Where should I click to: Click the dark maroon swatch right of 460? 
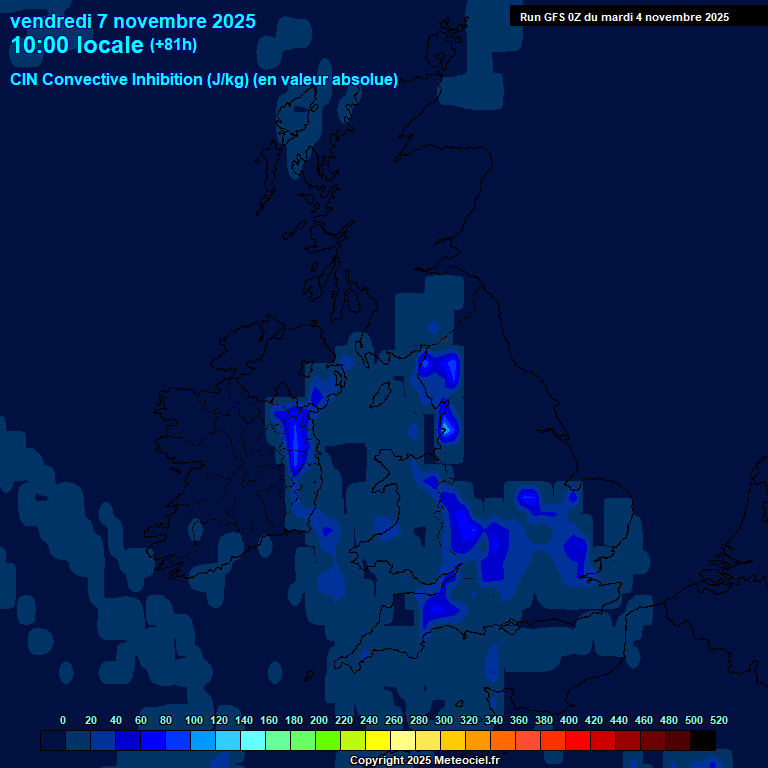coord(653,741)
